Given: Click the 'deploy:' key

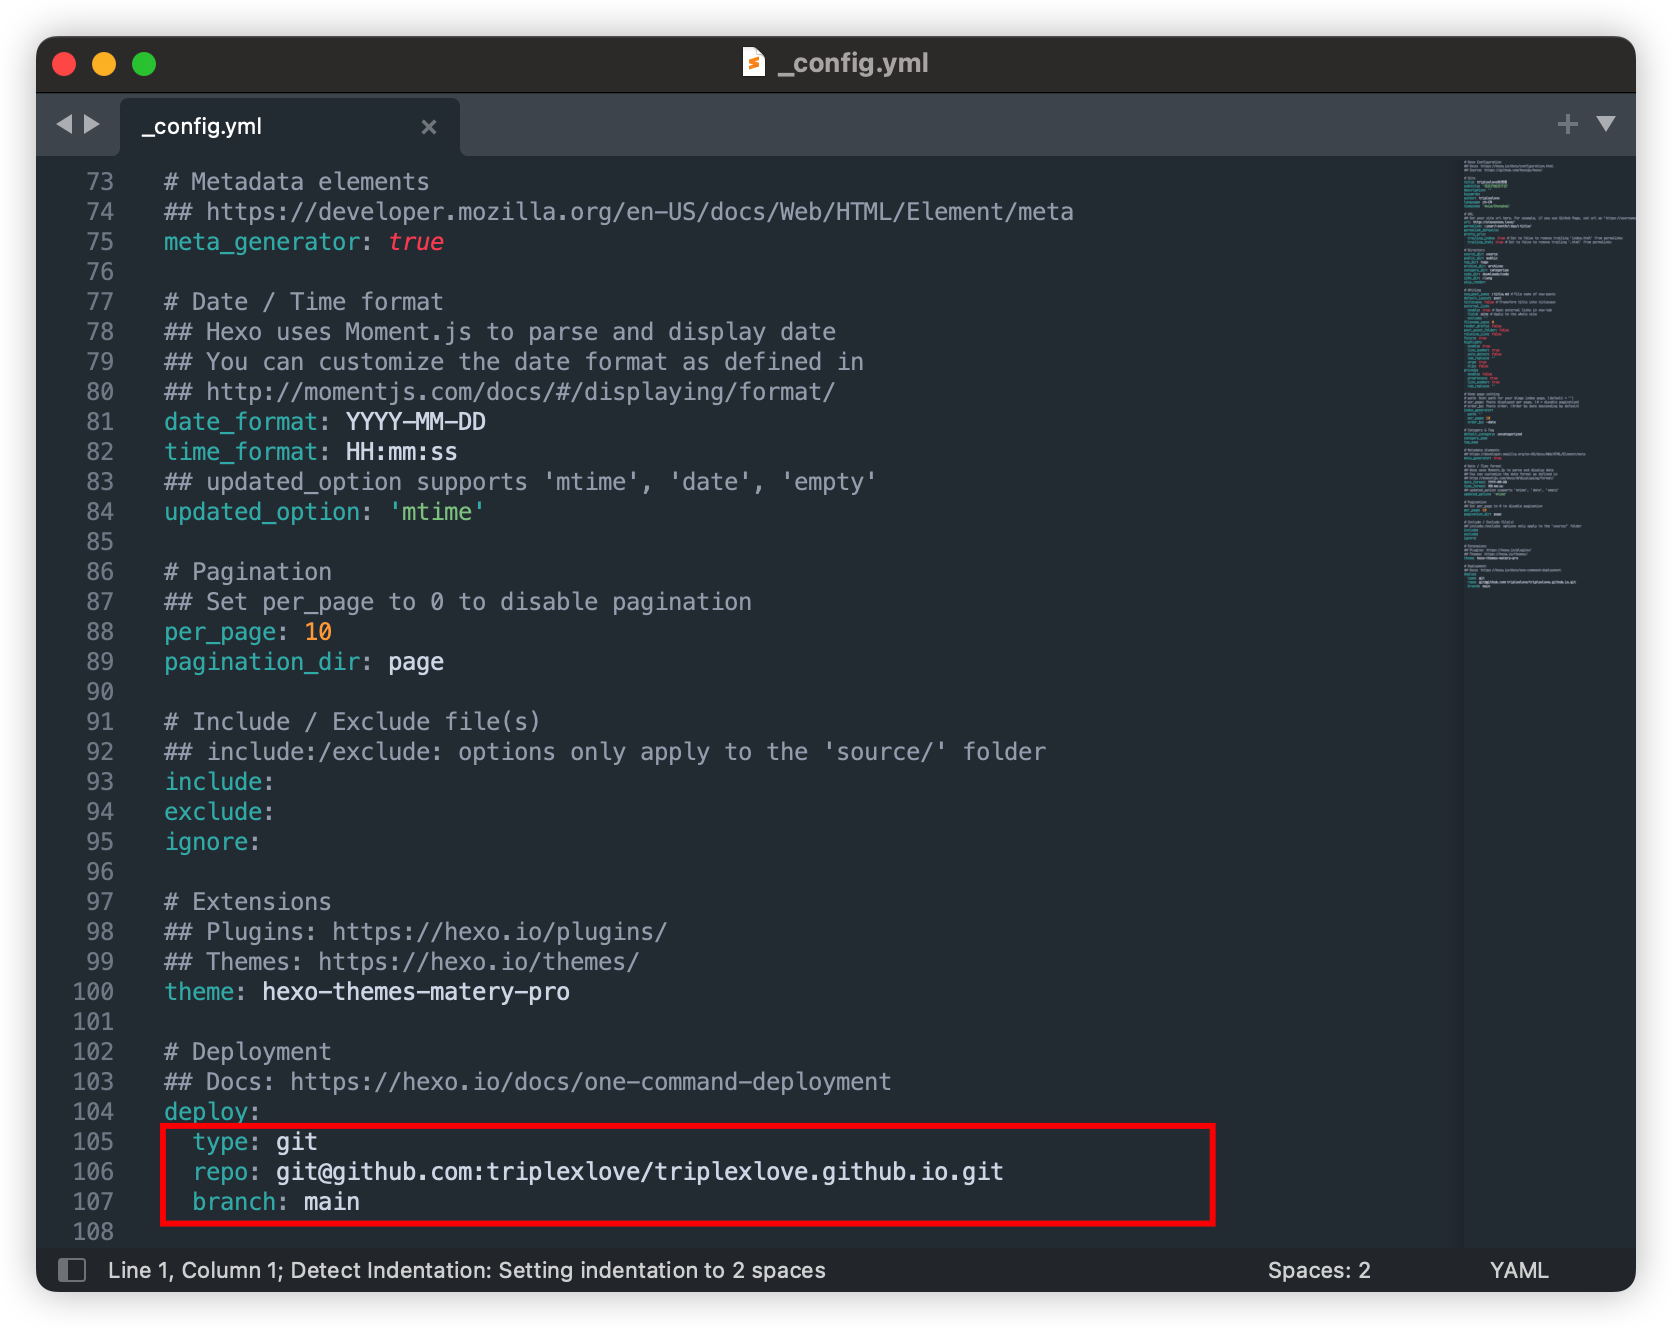Looking at the screenshot, I should point(212,1112).
